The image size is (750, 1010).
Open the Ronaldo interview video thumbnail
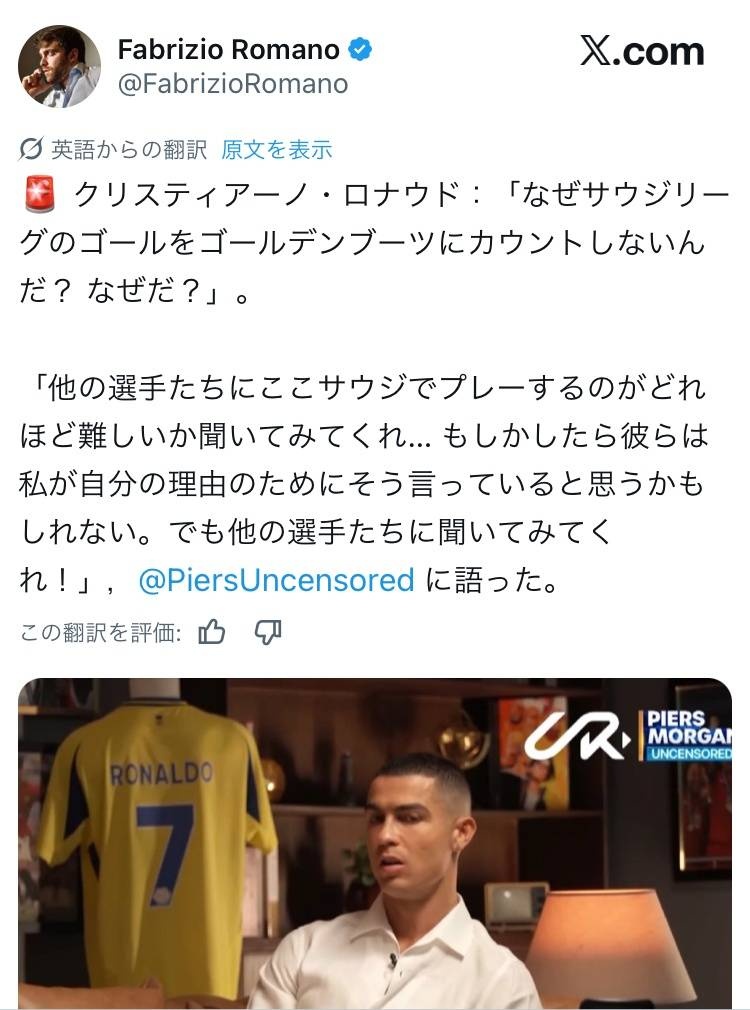[375, 844]
